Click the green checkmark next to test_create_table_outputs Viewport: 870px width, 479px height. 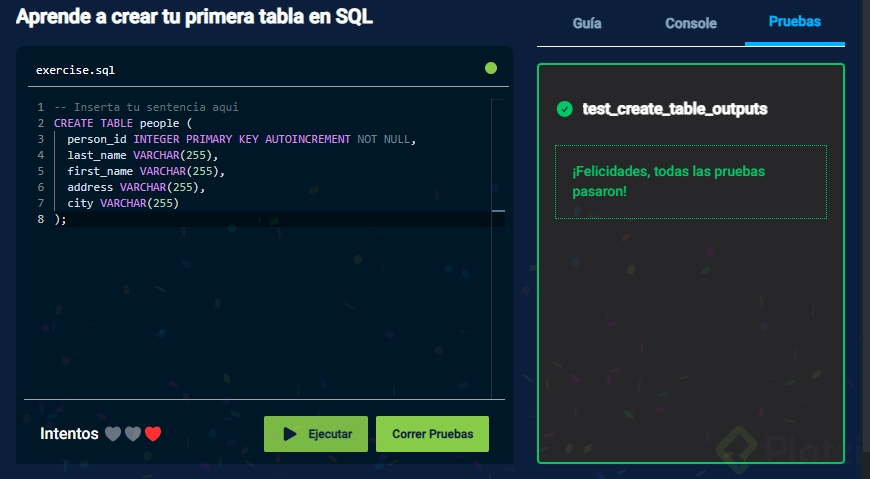click(x=564, y=109)
